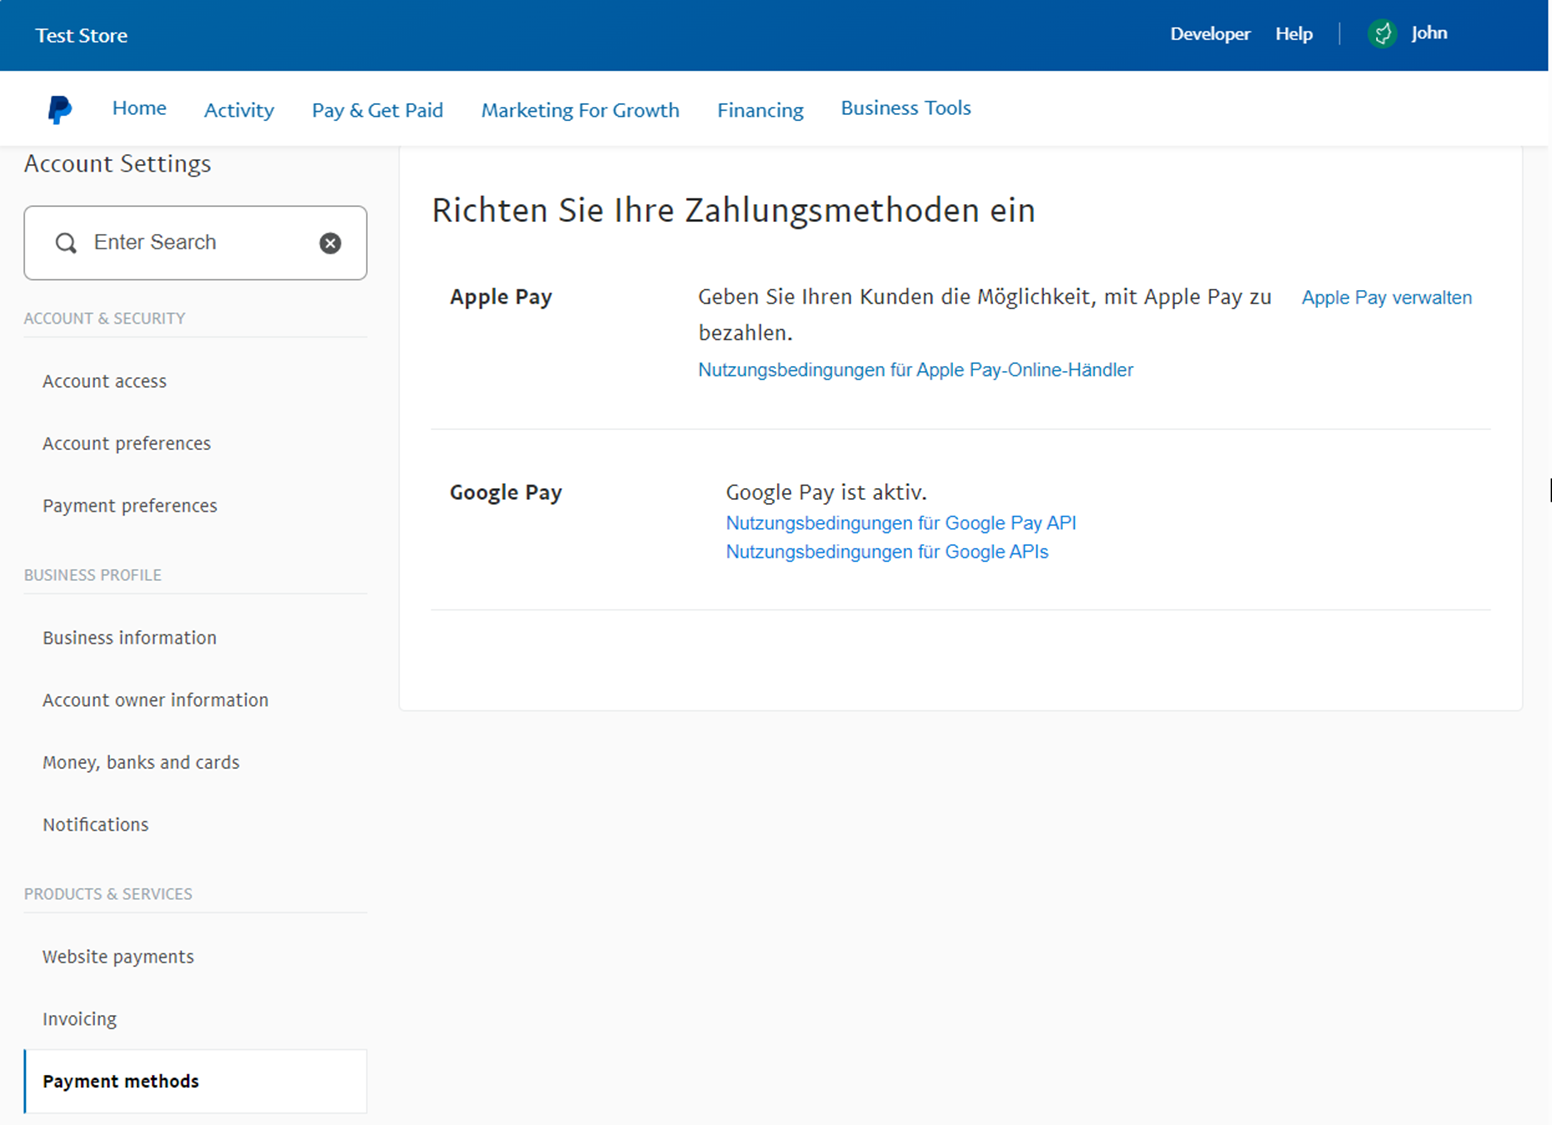Open Nutzungsbedingungen für Google Pay API
The height and width of the screenshot is (1125, 1552).
pos(900,523)
